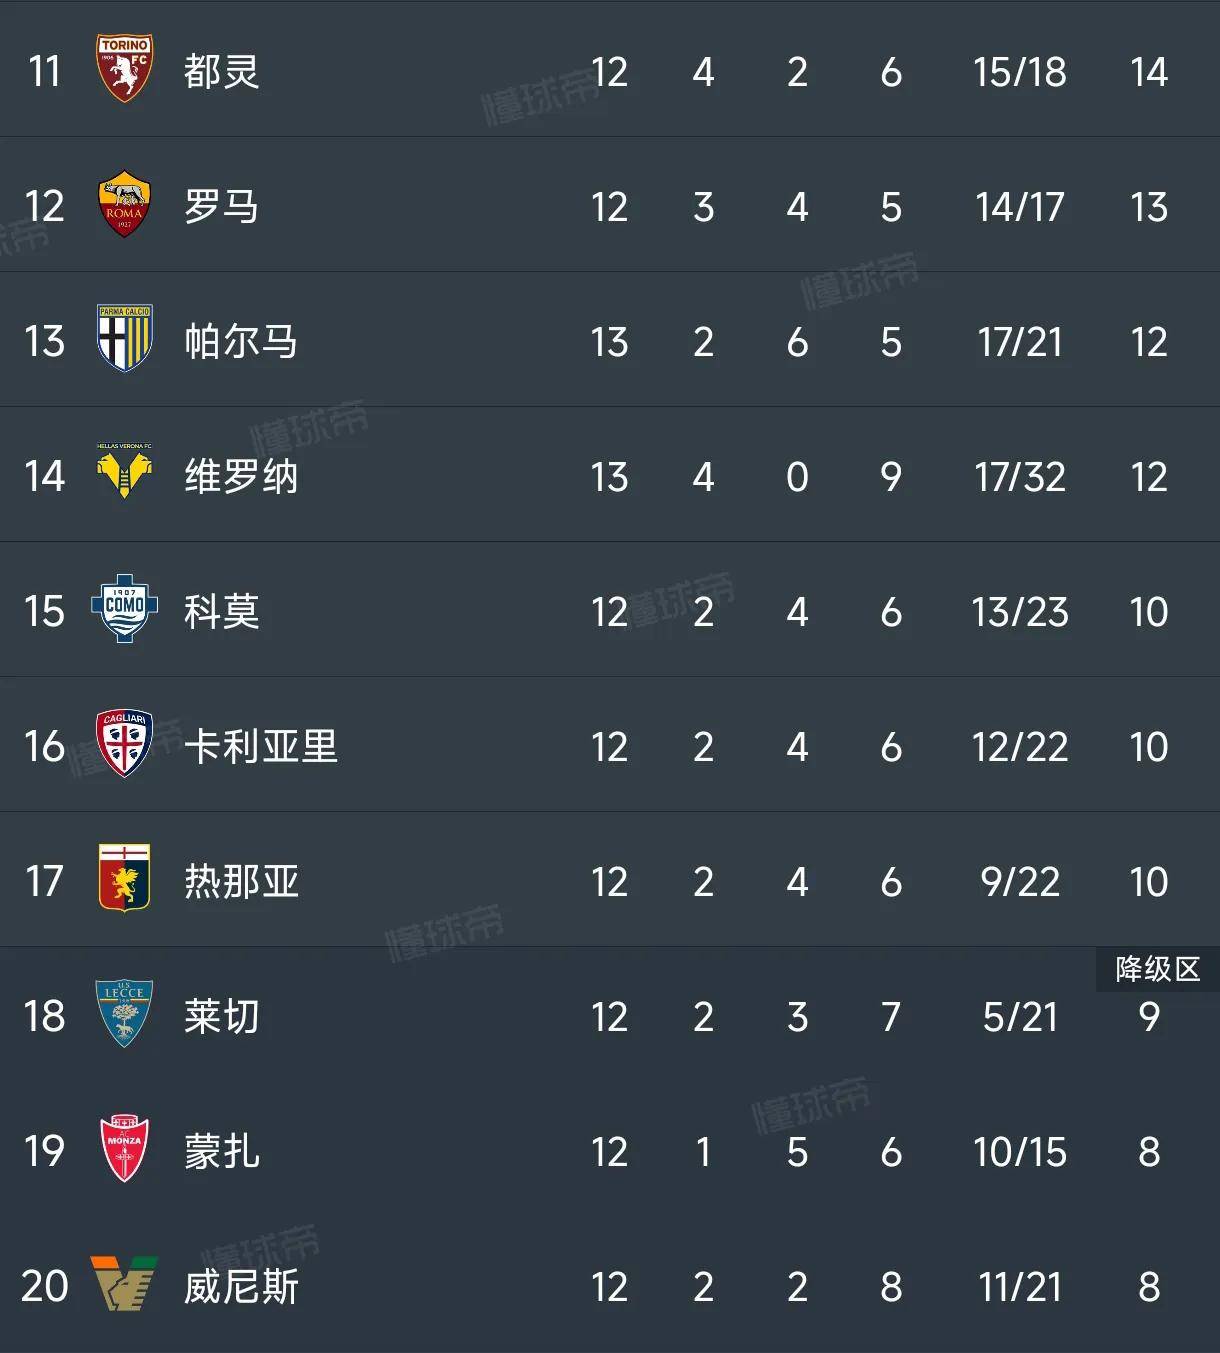Image resolution: width=1220 pixels, height=1353 pixels.
Task: Open the 莱切 team page
Action: 221,1016
